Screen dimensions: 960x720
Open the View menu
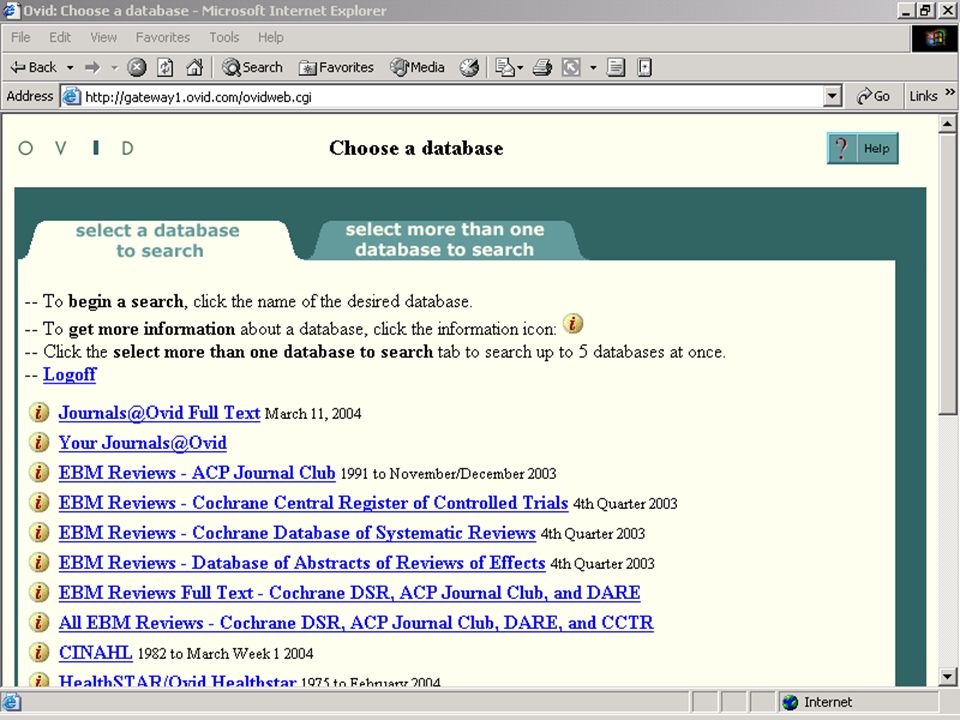[103, 37]
